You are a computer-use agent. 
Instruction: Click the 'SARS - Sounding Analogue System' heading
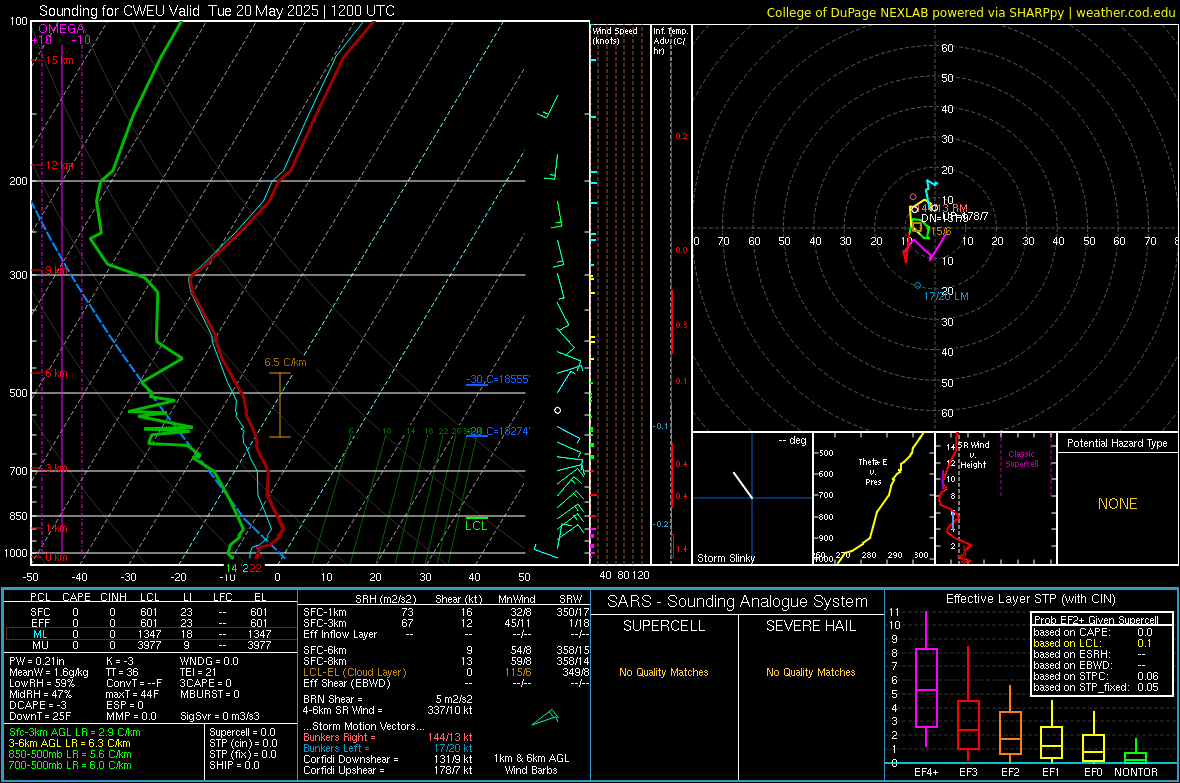coord(738,602)
